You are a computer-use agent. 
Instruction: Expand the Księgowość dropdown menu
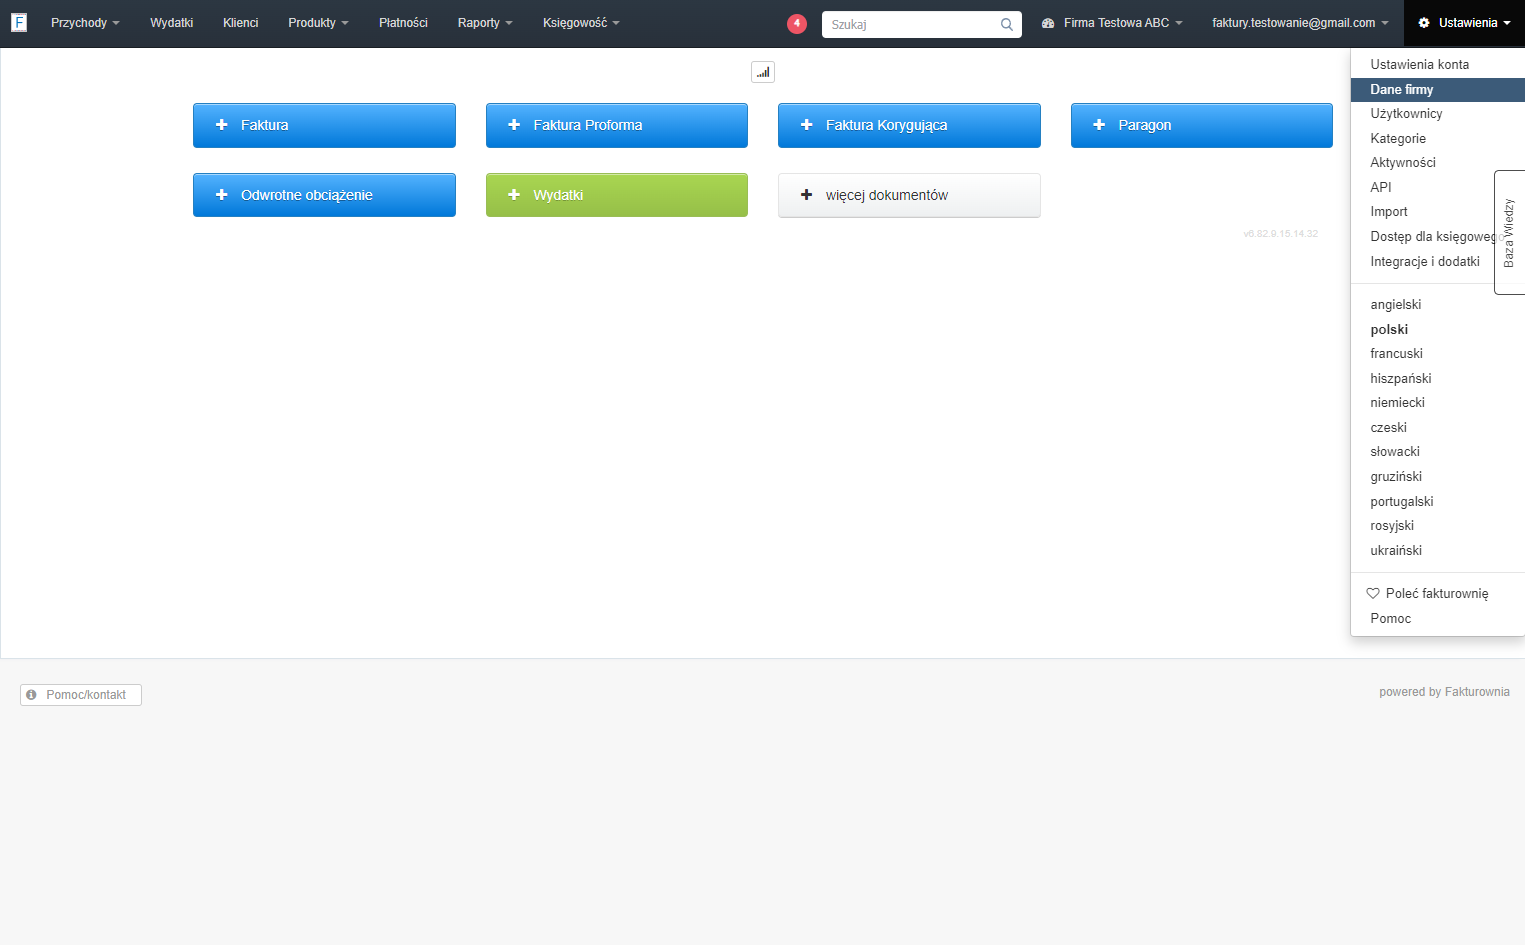(x=581, y=23)
